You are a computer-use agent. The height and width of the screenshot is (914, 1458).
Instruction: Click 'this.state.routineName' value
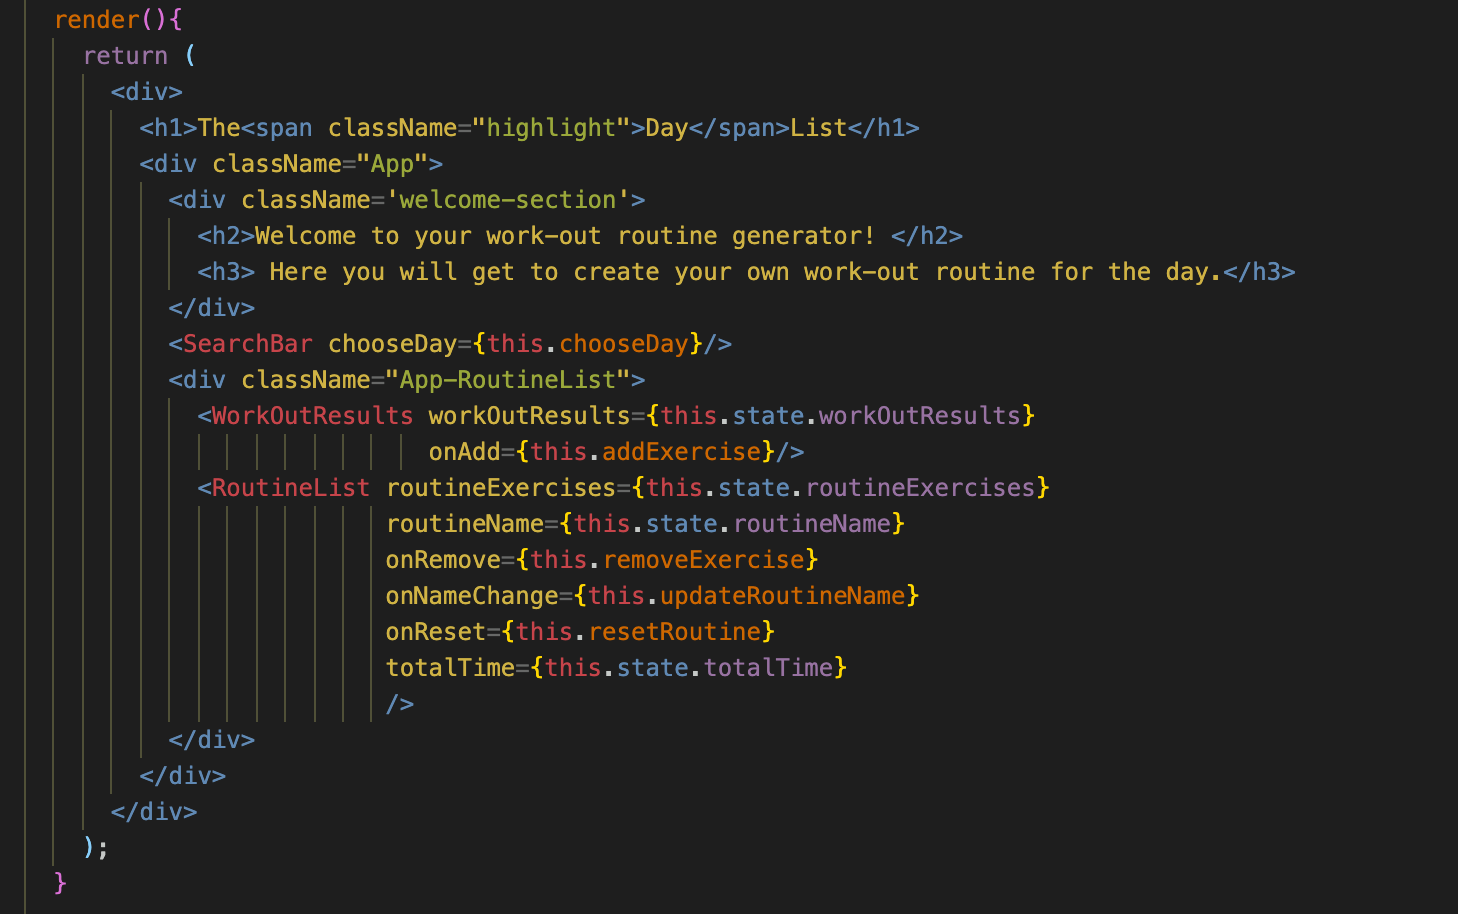click(732, 524)
